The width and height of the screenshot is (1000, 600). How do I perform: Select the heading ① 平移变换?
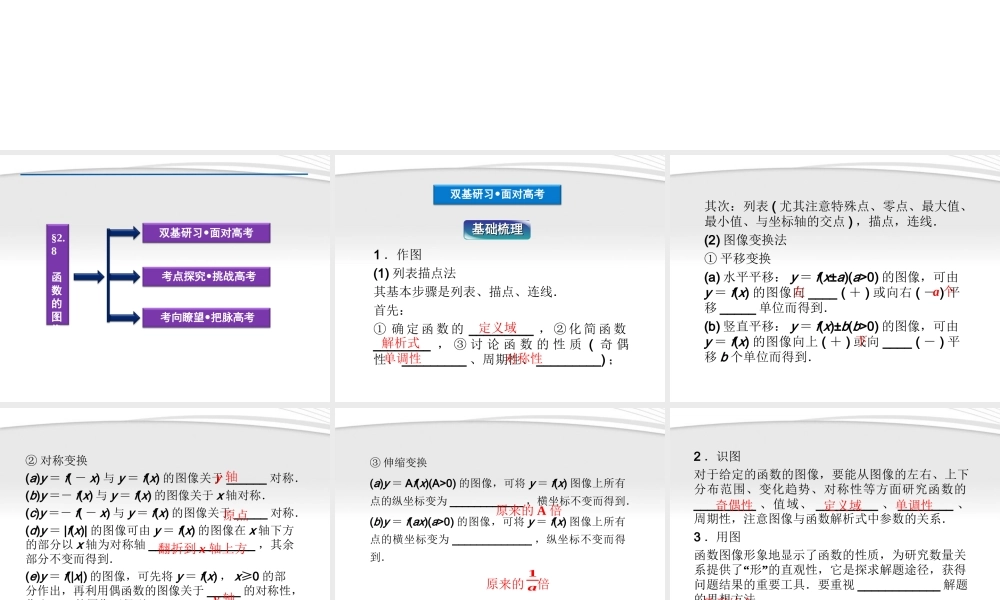738,259
